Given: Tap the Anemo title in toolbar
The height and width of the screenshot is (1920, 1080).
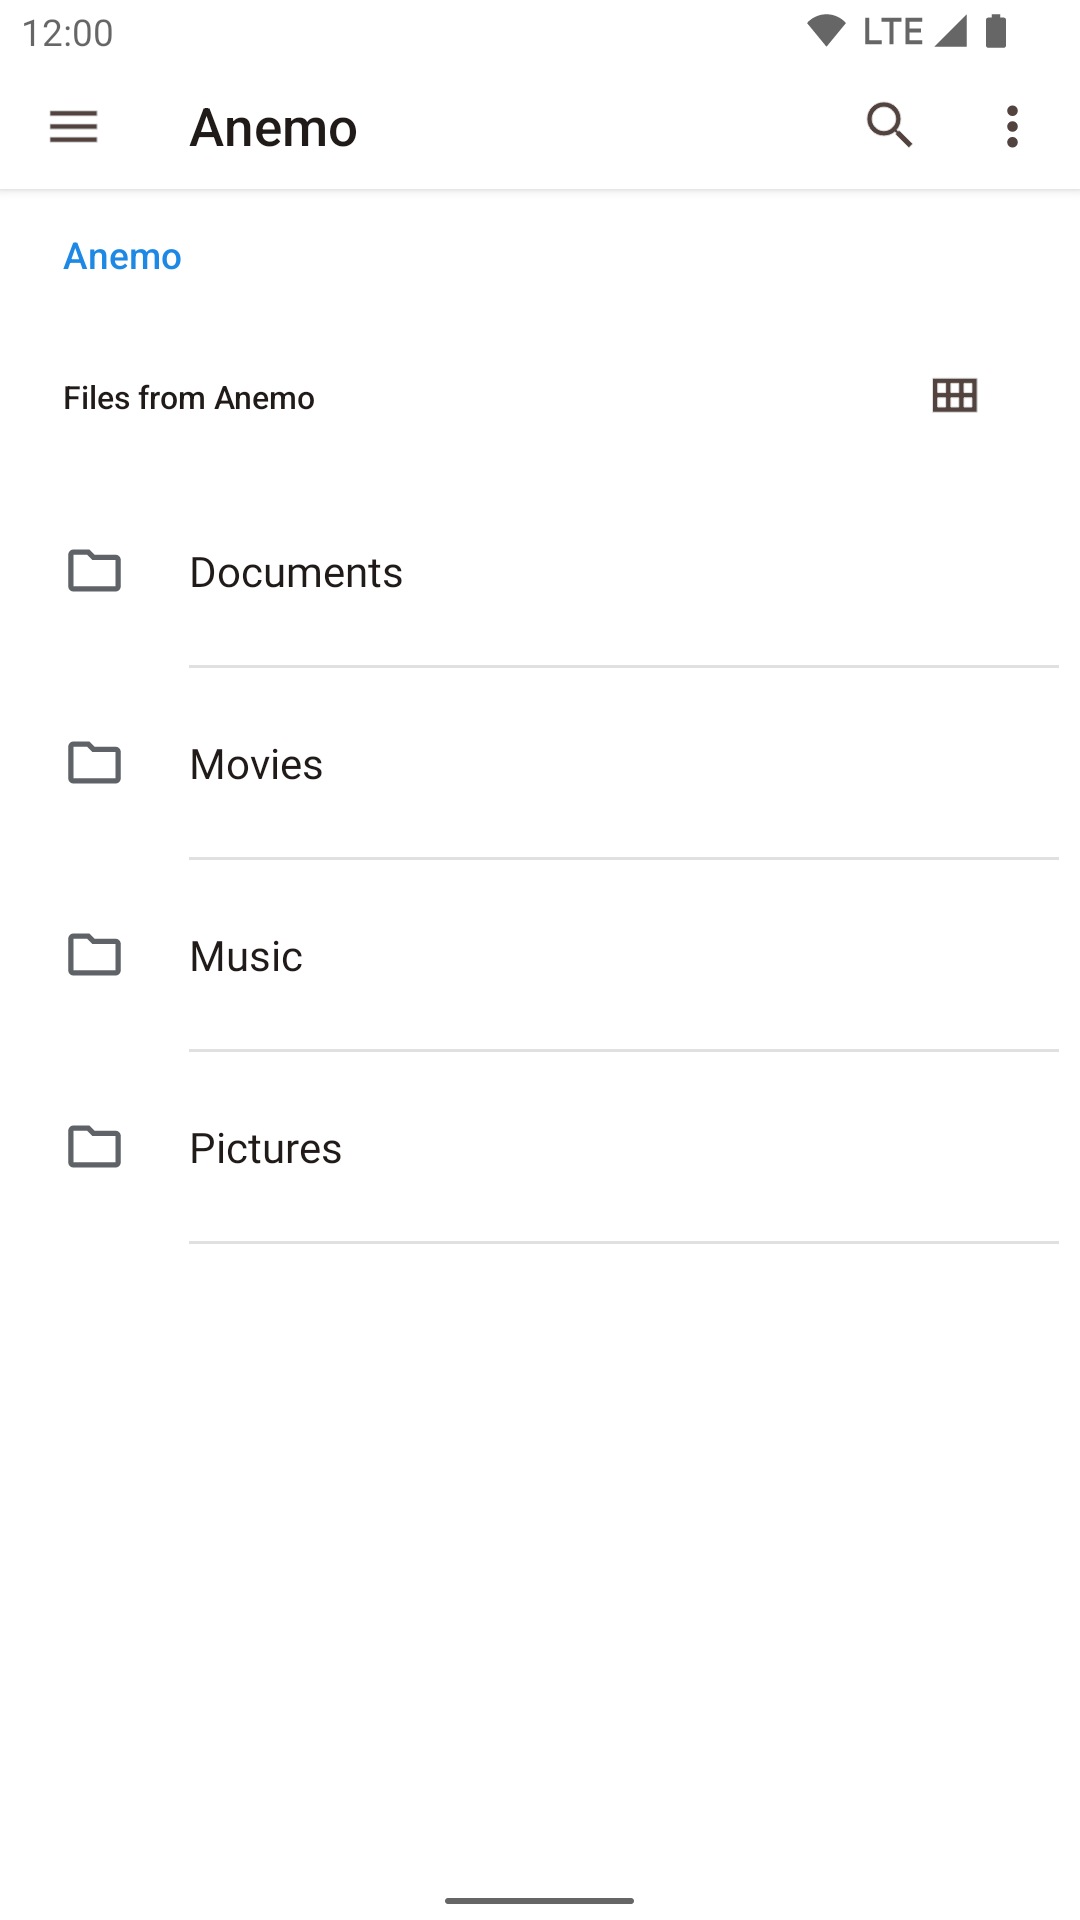Looking at the screenshot, I should pos(273,128).
